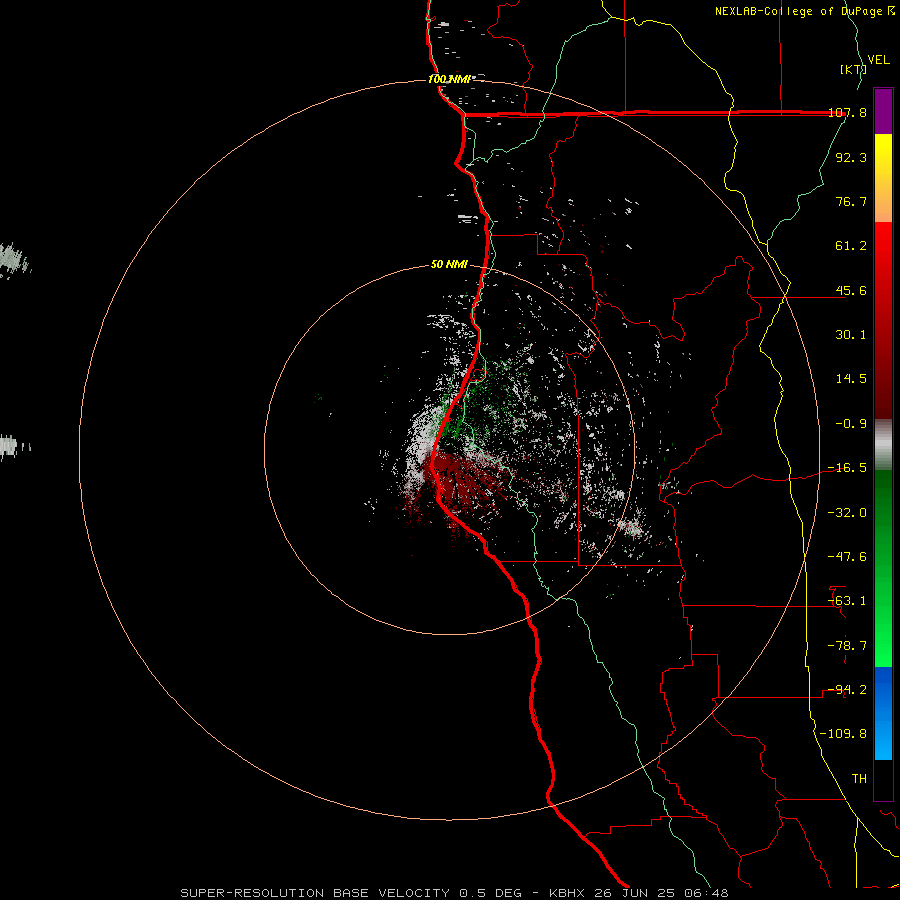Click the 92.3 legend value
This screenshot has height=900, width=900.
(851, 157)
